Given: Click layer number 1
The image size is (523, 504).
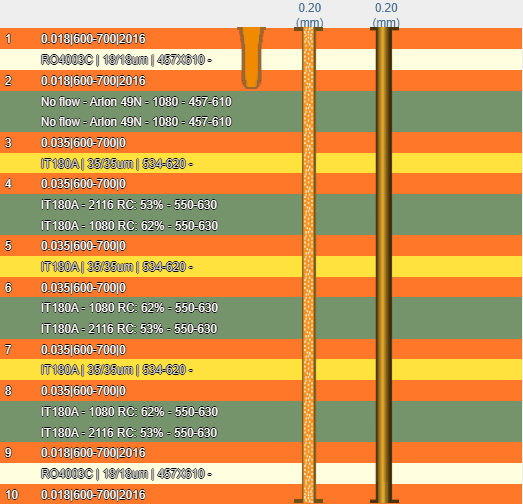Looking at the screenshot, I should 8,39.
